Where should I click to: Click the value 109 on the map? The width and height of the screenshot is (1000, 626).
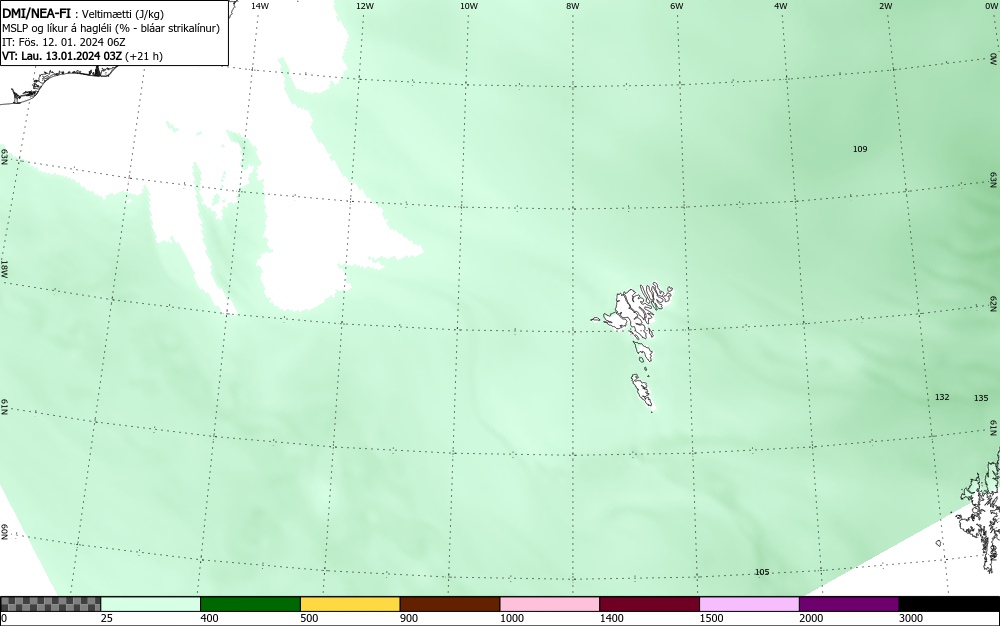pyautogui.click(x=860, y=149)
